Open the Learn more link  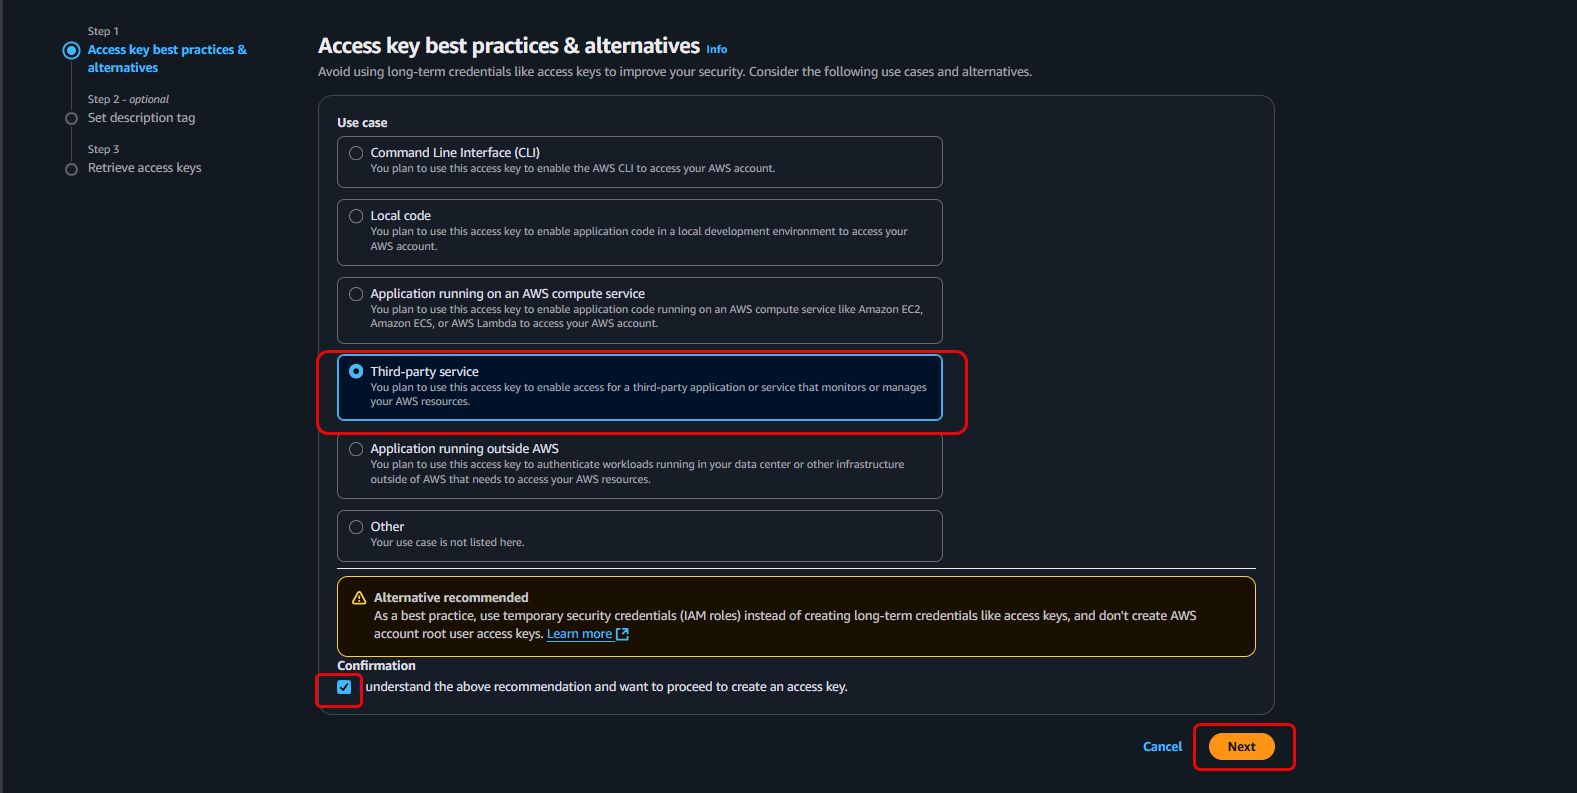578,633
